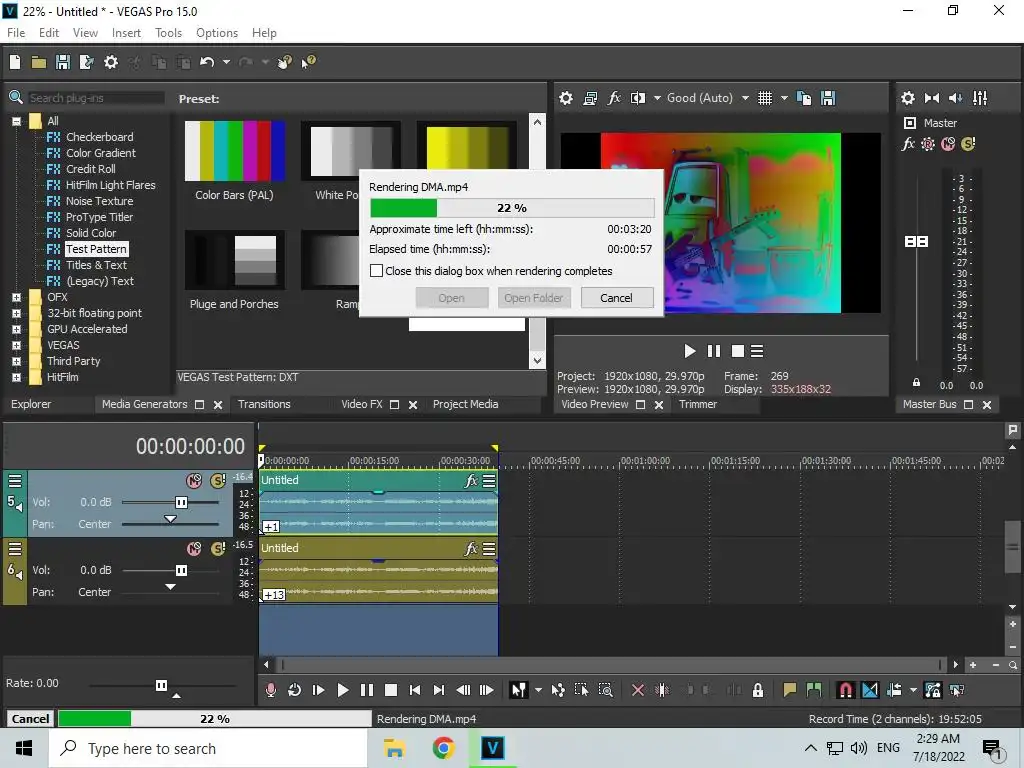Expand the OFX plug-in folder
Screen dimensions: 1024x768
16,297
